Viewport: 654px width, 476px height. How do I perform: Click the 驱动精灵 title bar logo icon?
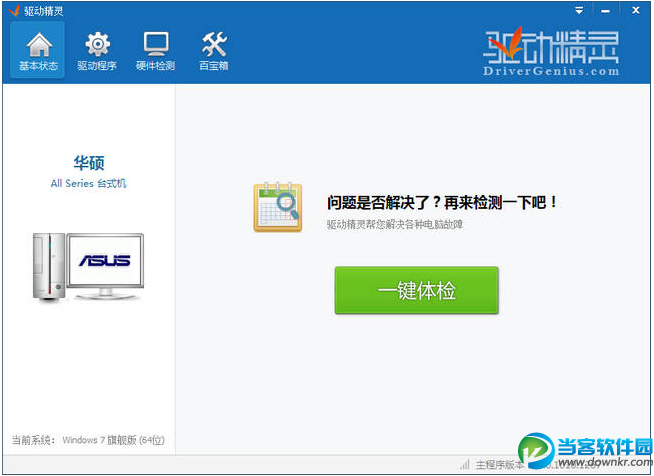coord(14,11)
